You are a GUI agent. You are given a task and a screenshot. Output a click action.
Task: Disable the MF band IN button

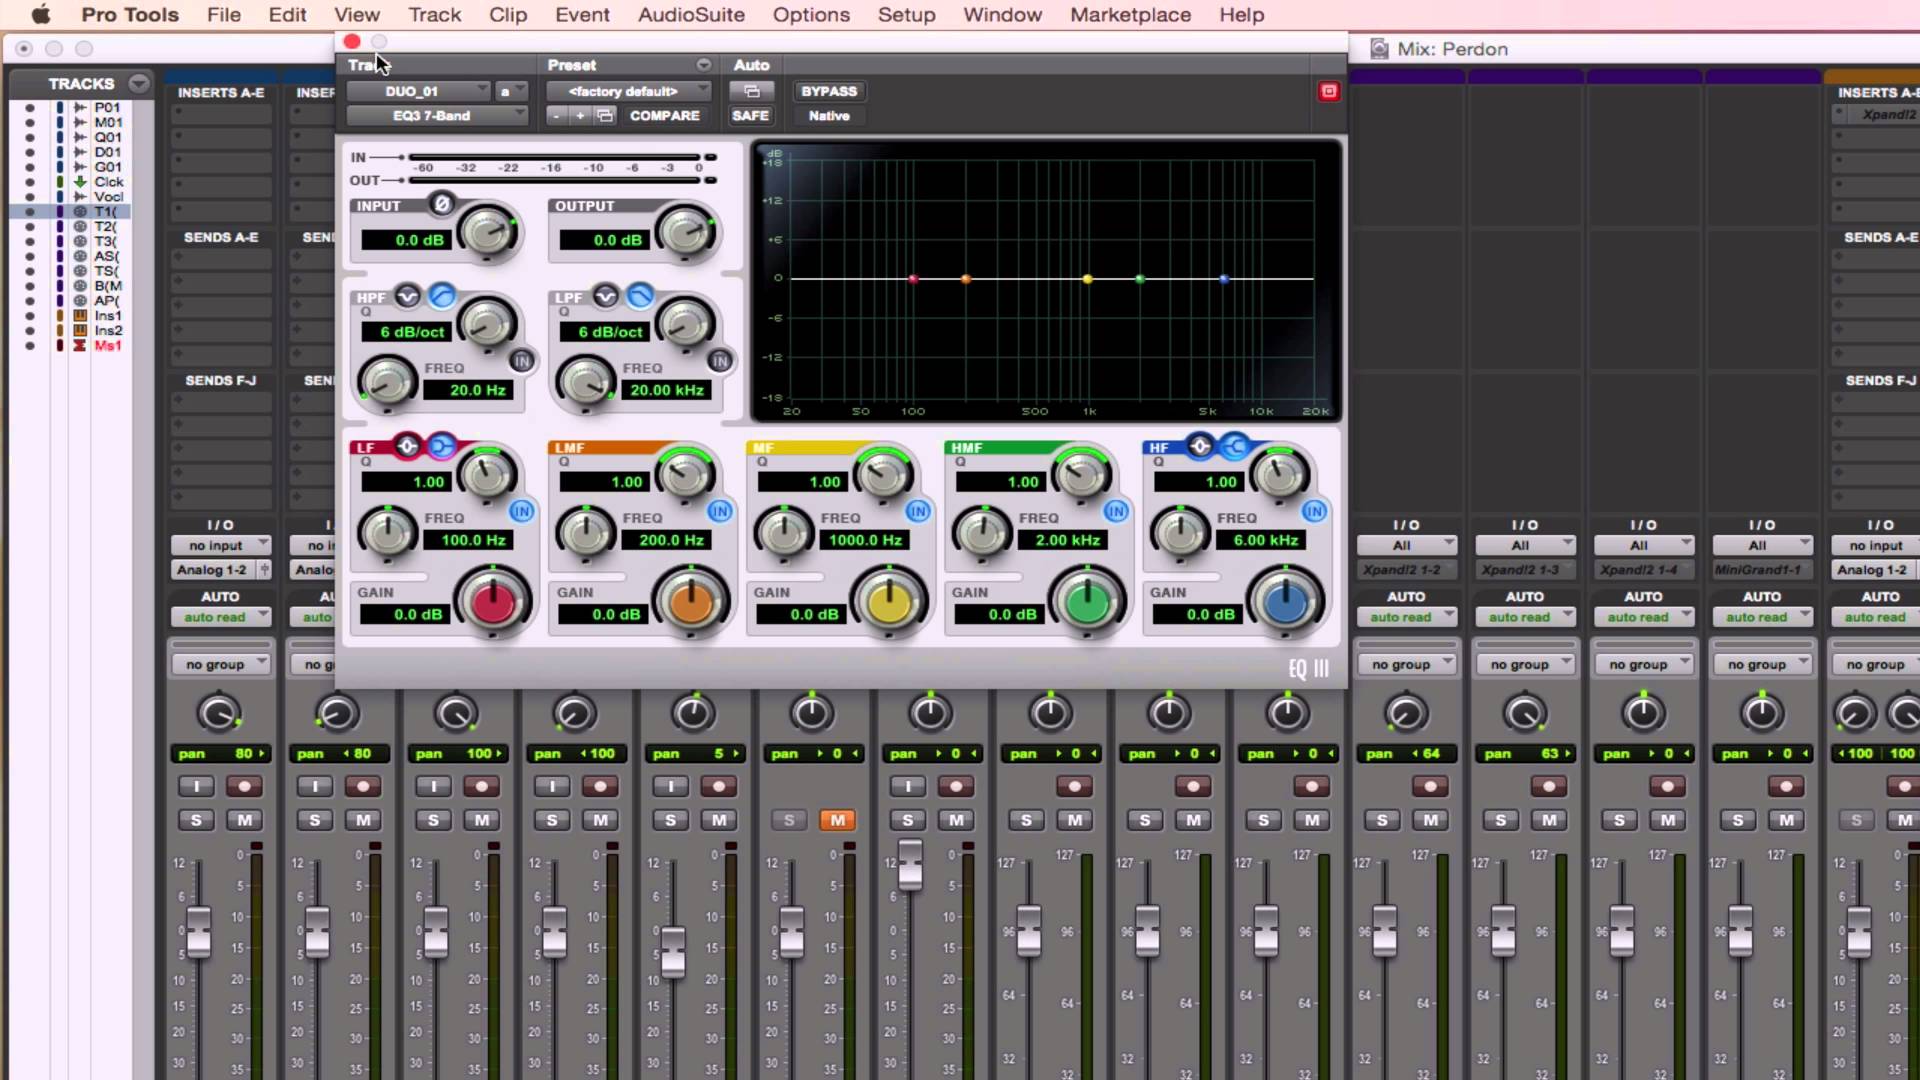pos(918,511)
